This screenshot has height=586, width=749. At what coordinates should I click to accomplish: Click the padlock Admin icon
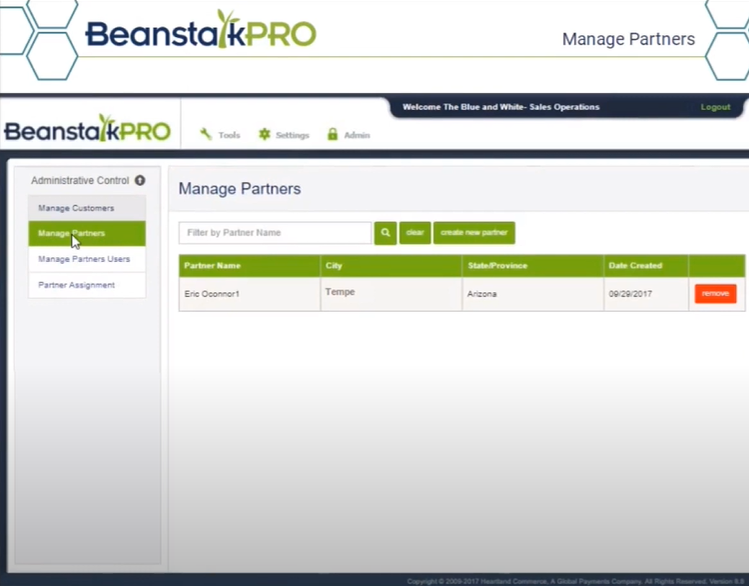pos(332,134)
